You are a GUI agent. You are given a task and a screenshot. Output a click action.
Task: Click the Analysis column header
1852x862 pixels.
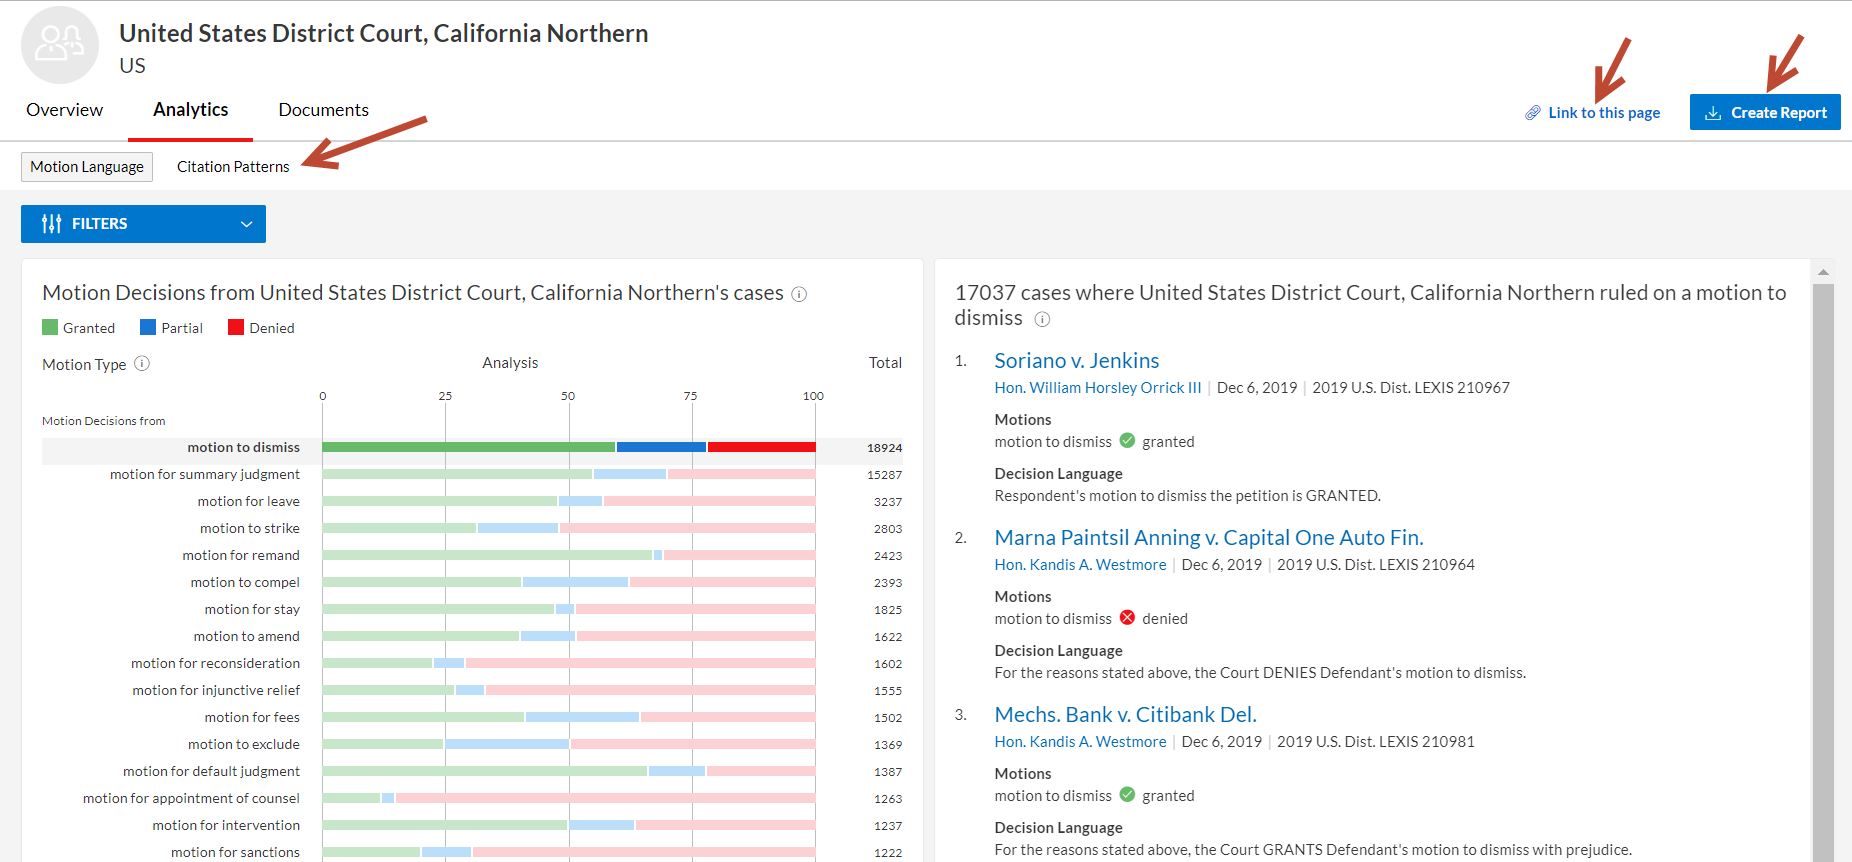510,363
